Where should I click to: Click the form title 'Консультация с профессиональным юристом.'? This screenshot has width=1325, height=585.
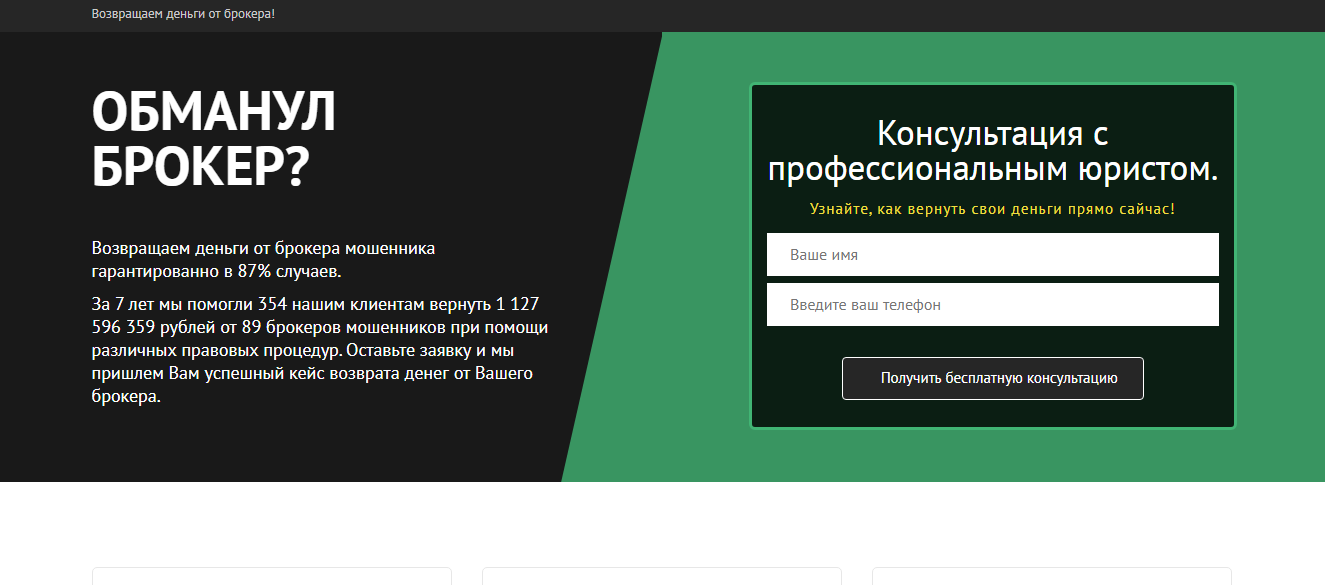(x=992, y=151)
